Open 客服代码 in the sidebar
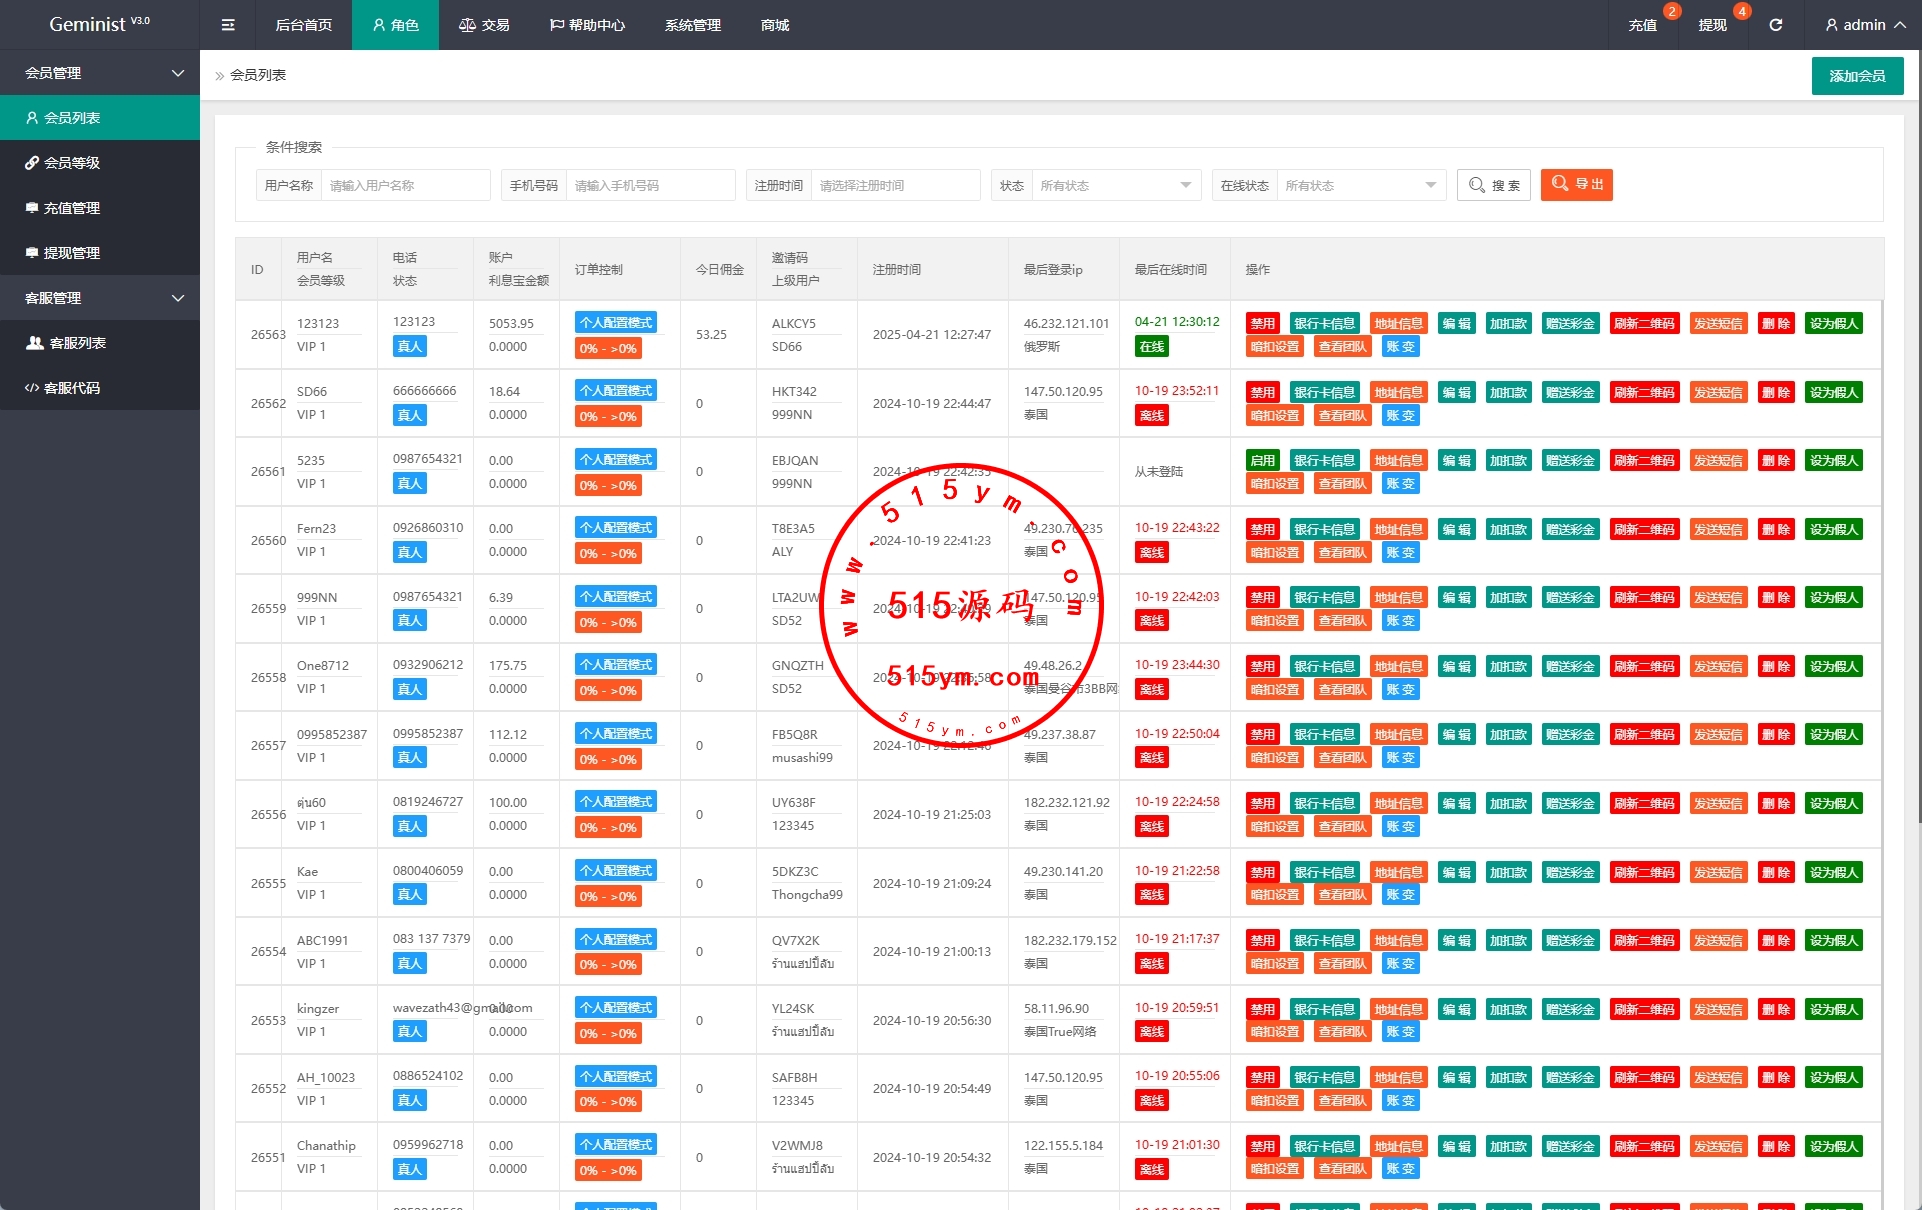1922x1210 pixels. (72, 388)
